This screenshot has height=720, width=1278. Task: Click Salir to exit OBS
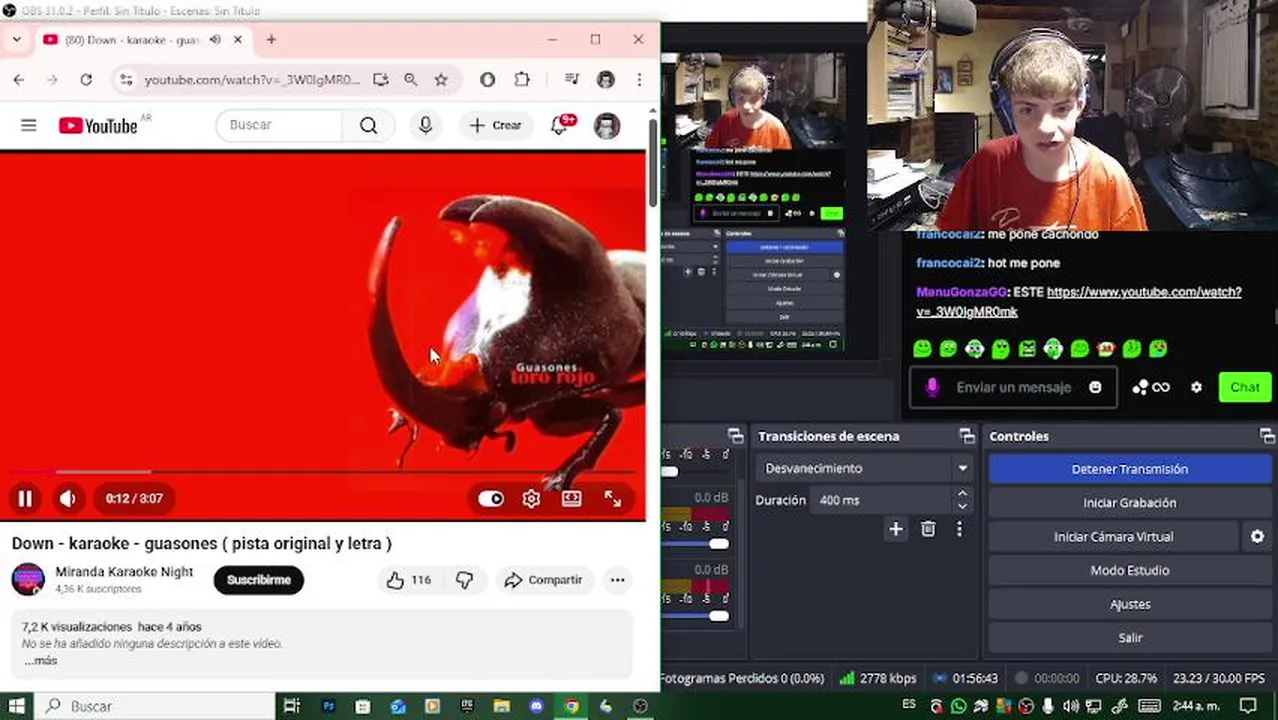[x=1130, y=638]
